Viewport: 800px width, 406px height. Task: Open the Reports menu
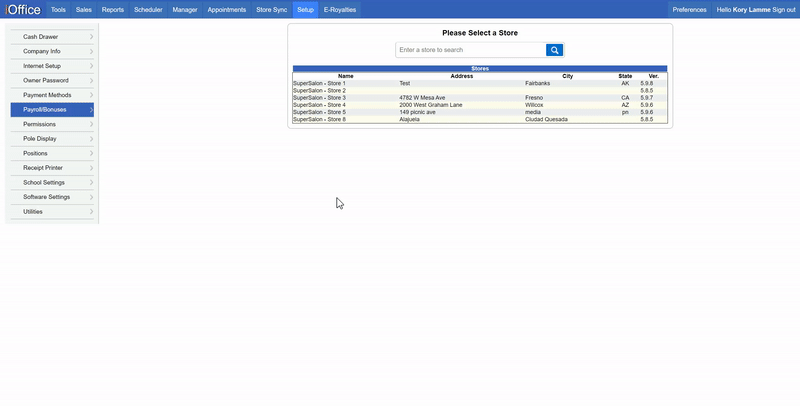tap(113, 10)
